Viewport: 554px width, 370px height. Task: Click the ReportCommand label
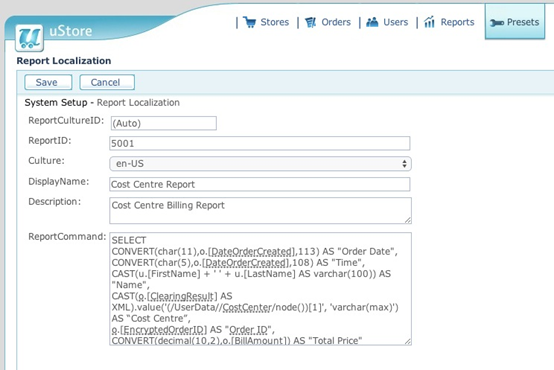(67, 237)
